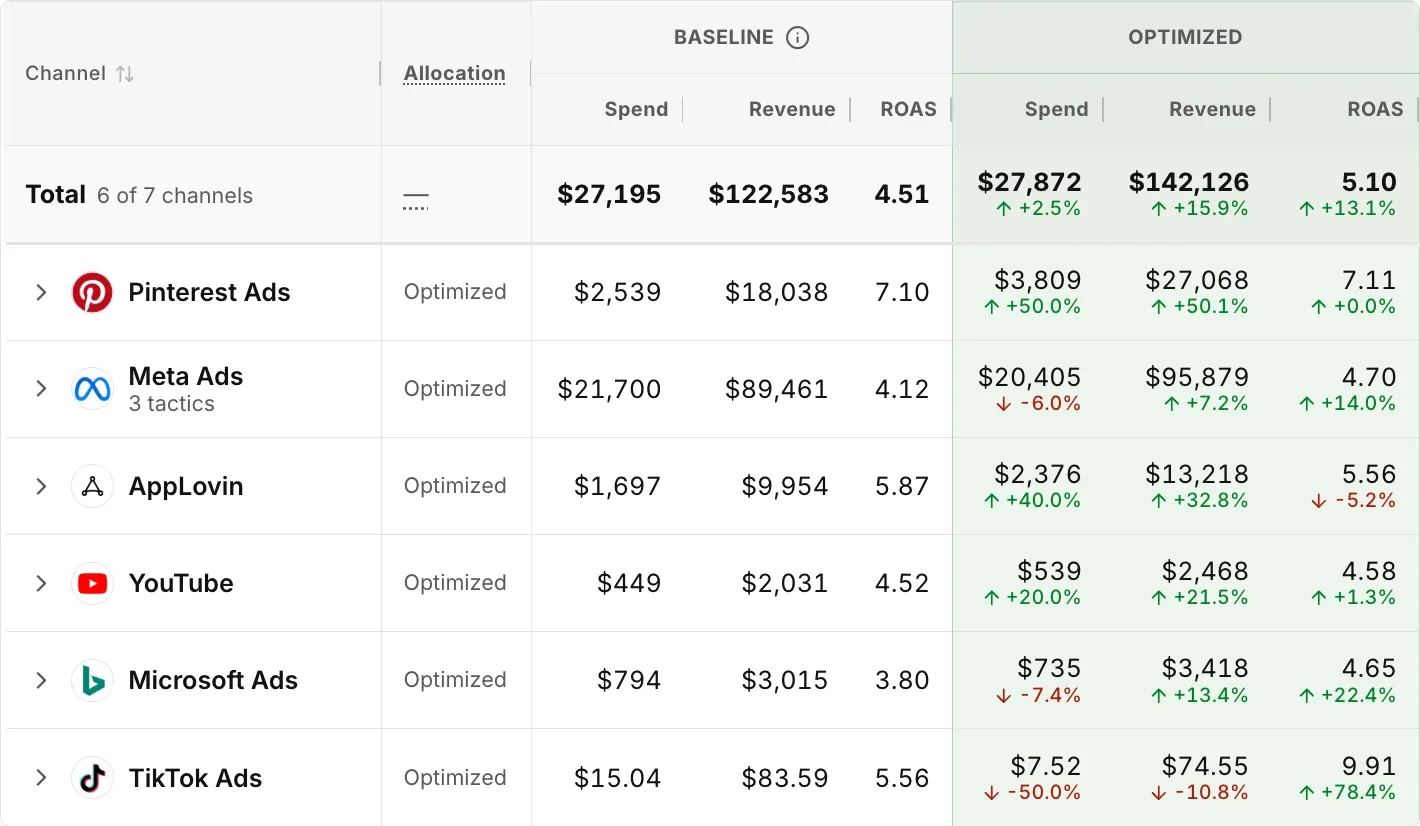
Task: Click the Pinterest Ads logo icon
Action: pos(92,293)
